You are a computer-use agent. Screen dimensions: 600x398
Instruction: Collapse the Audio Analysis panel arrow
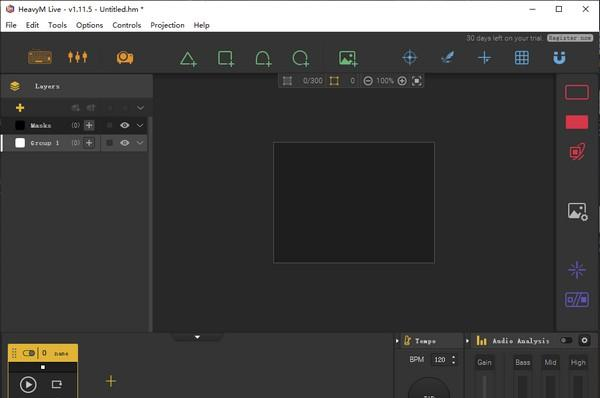pyautogui.click(x=468, y=341)
